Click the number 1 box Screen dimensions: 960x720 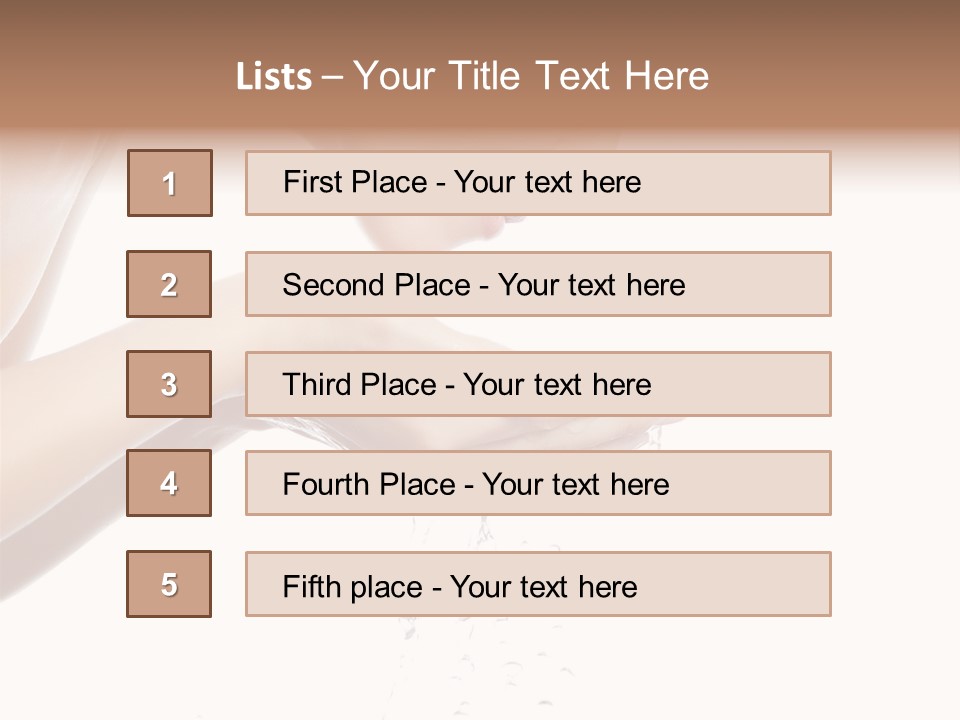[x=170, y=183]
